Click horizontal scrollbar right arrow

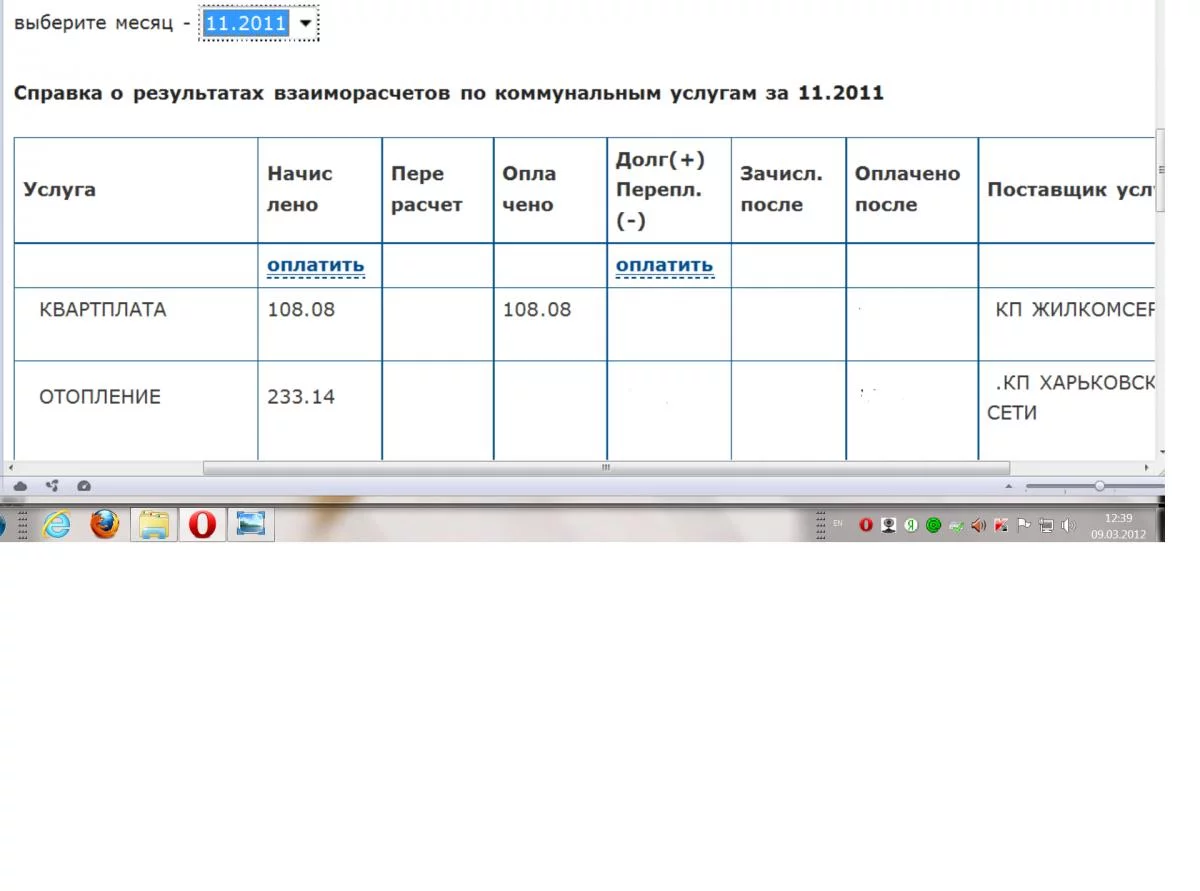pyautogui.click(x=1147, y=467)
